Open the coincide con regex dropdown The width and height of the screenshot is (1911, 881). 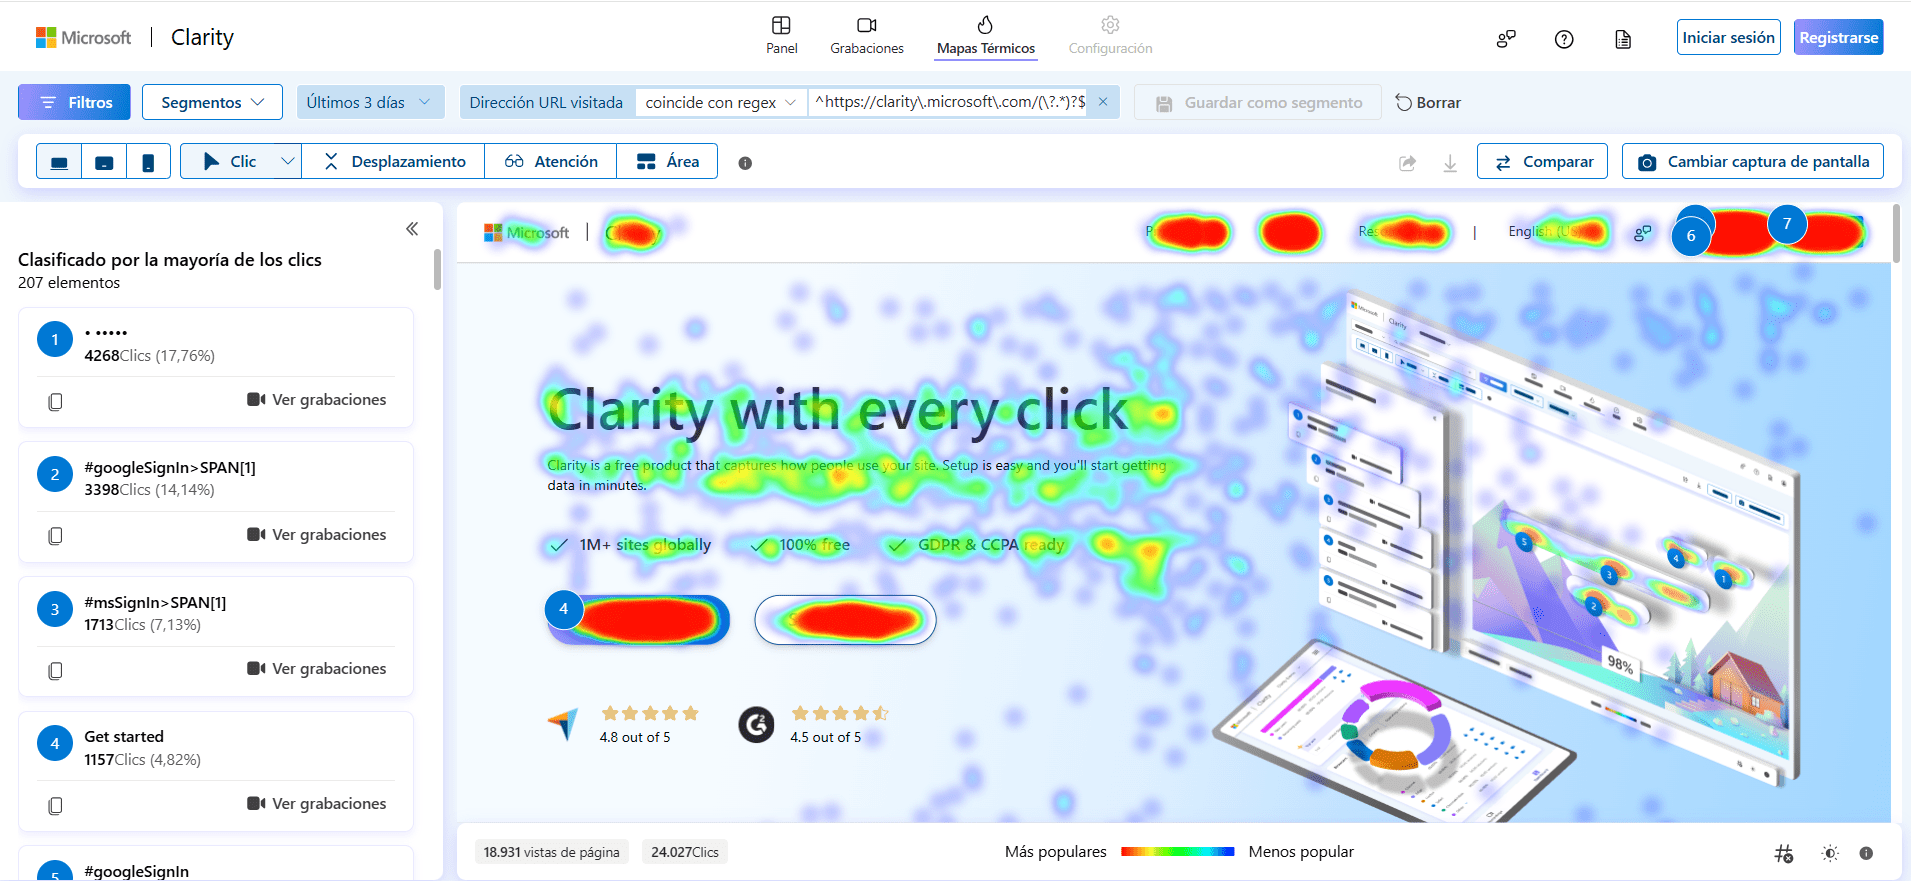(x=720, y=102)
